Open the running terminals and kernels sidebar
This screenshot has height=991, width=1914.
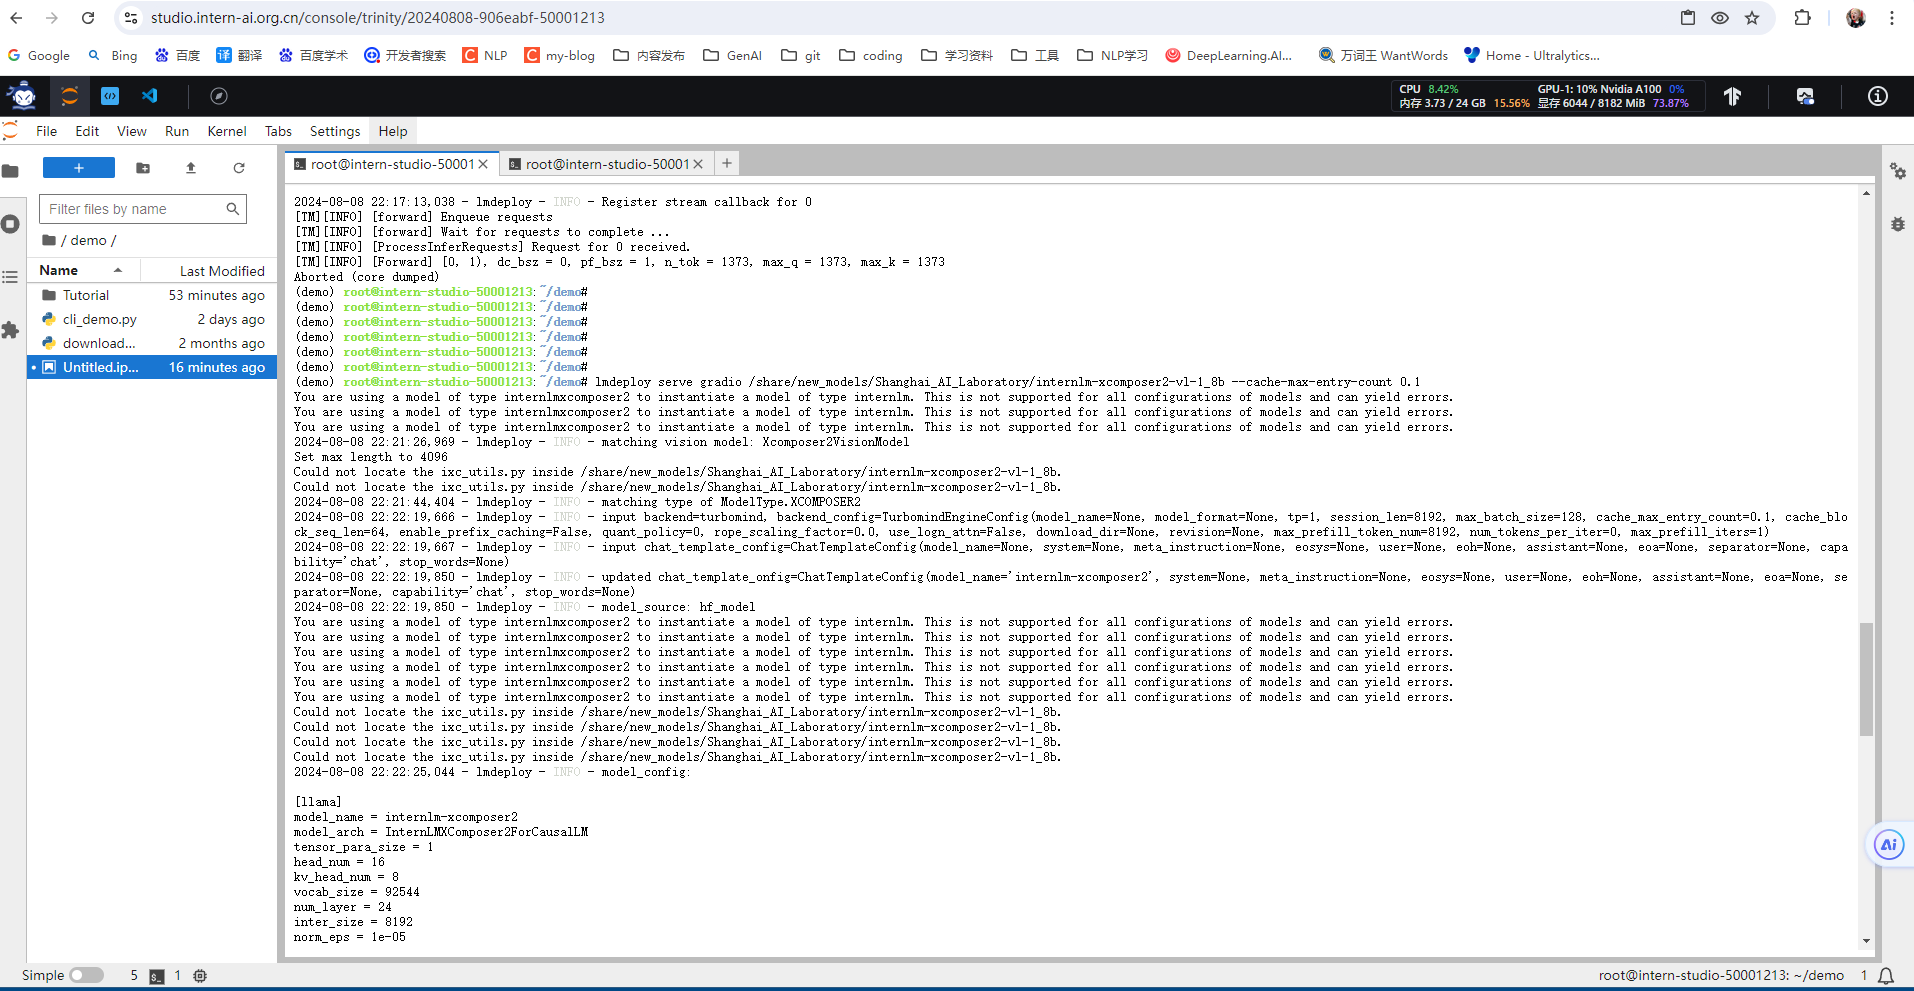click(x=11, y=224)
